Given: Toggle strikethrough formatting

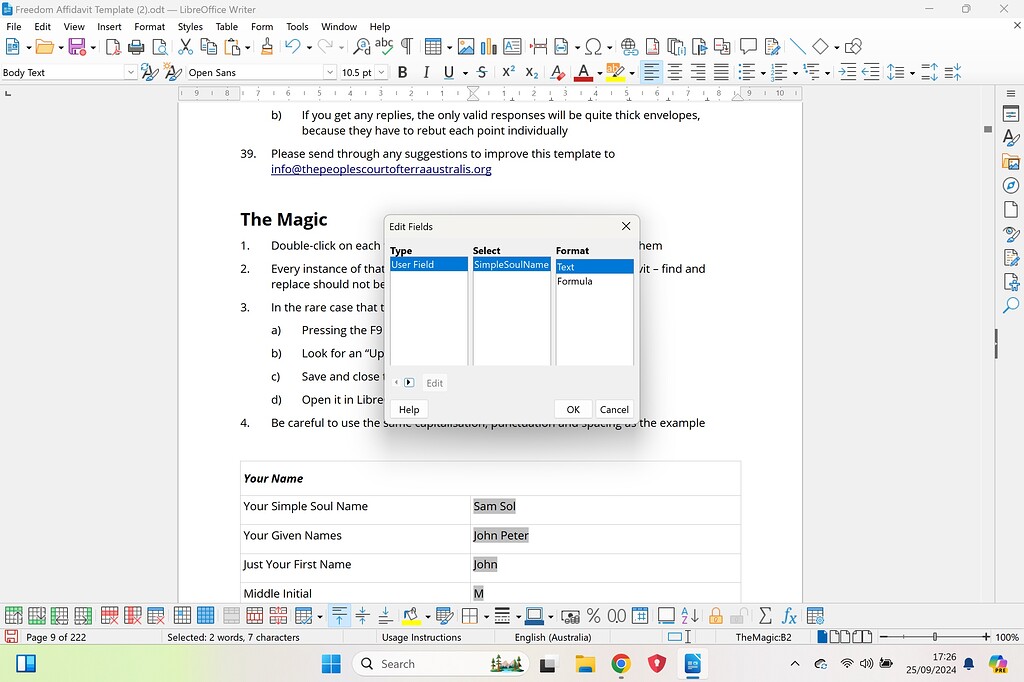Looking at the screenshot, I should (481, 72).
